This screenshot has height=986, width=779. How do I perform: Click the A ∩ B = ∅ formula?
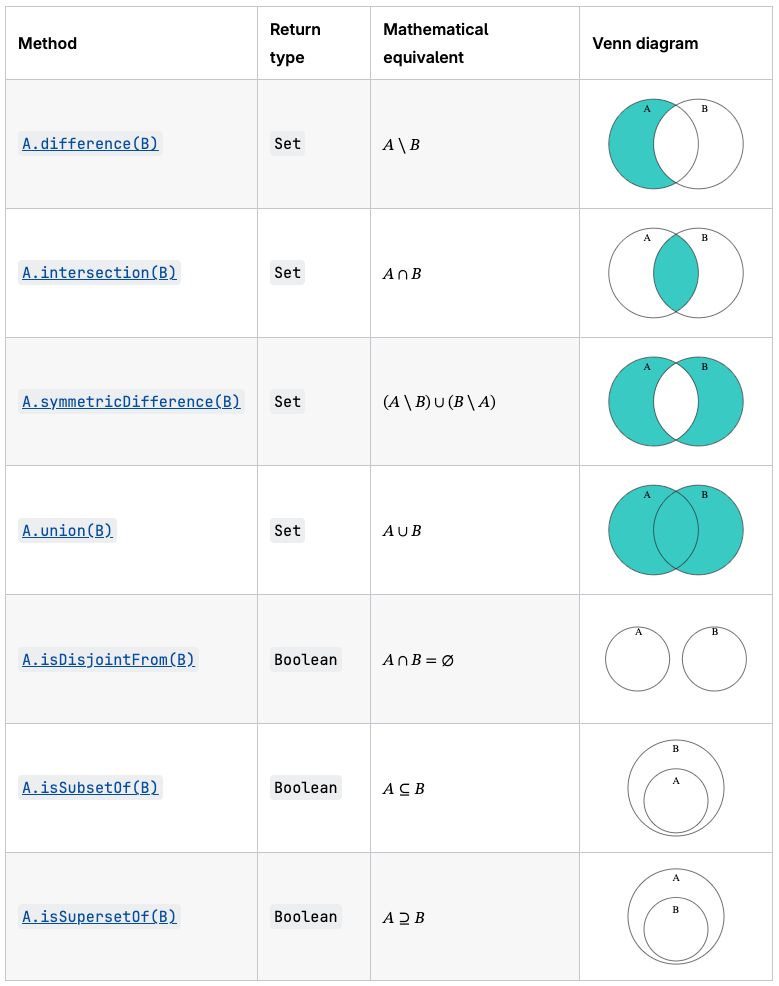[x=418, y=660]
